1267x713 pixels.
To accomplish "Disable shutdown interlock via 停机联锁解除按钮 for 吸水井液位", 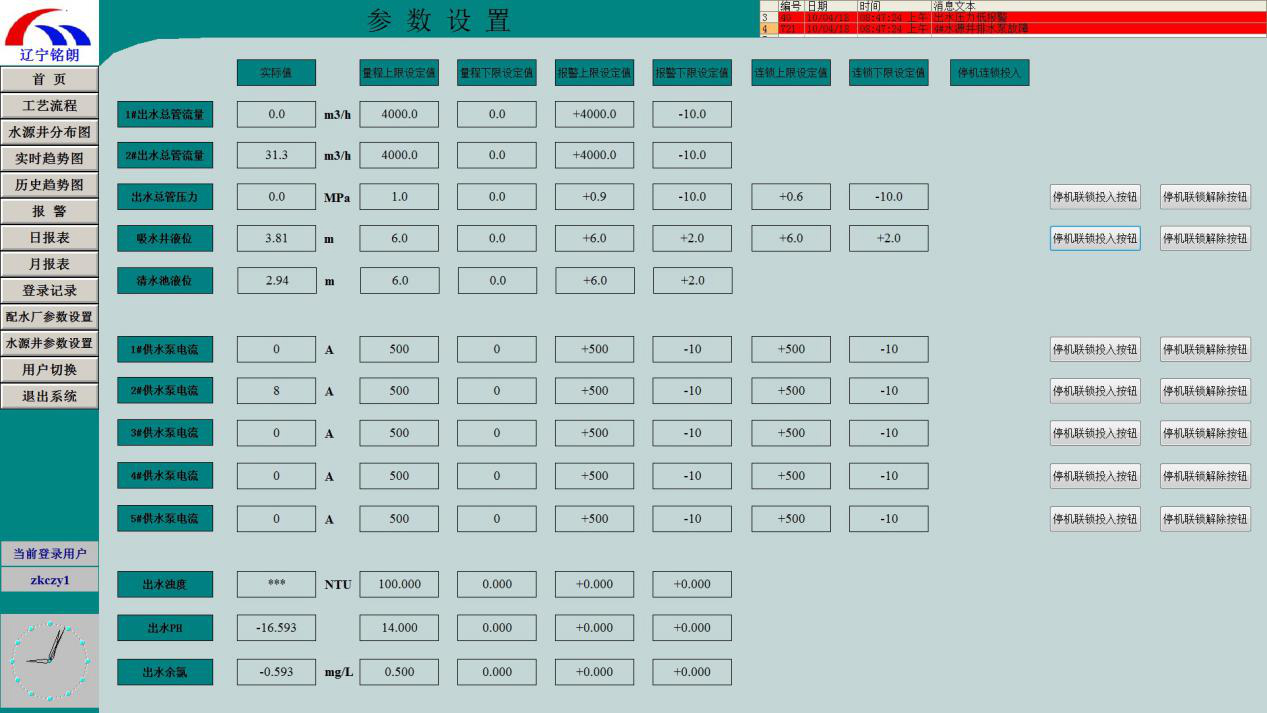I will pyautogui.click(x=1205, y=238).
